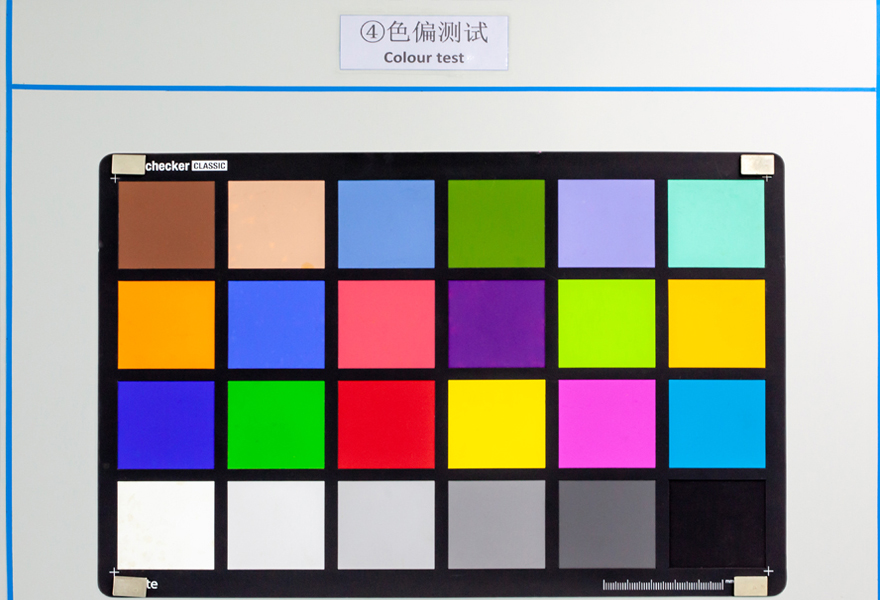
Task: Select the dark purple patch
Action: coord(497,324)
